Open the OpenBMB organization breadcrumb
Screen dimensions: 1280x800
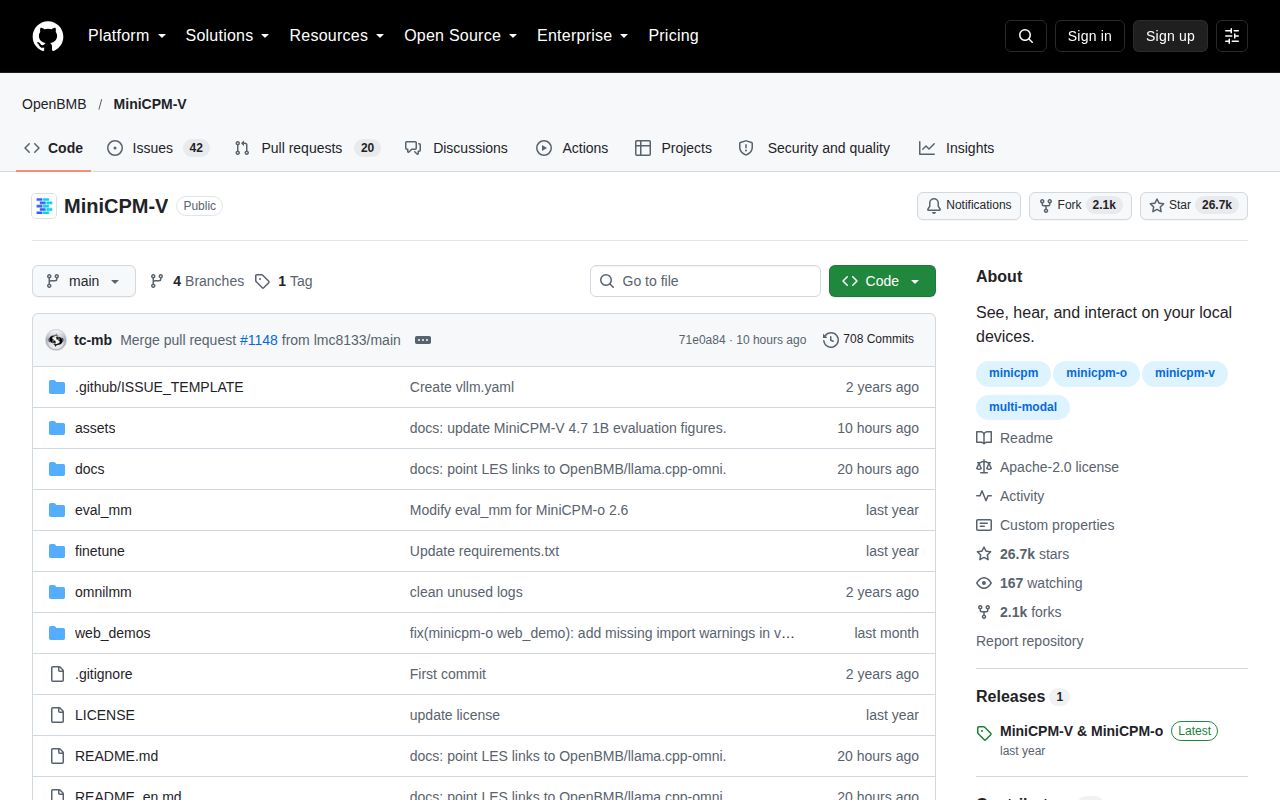(x=54, y=104)
